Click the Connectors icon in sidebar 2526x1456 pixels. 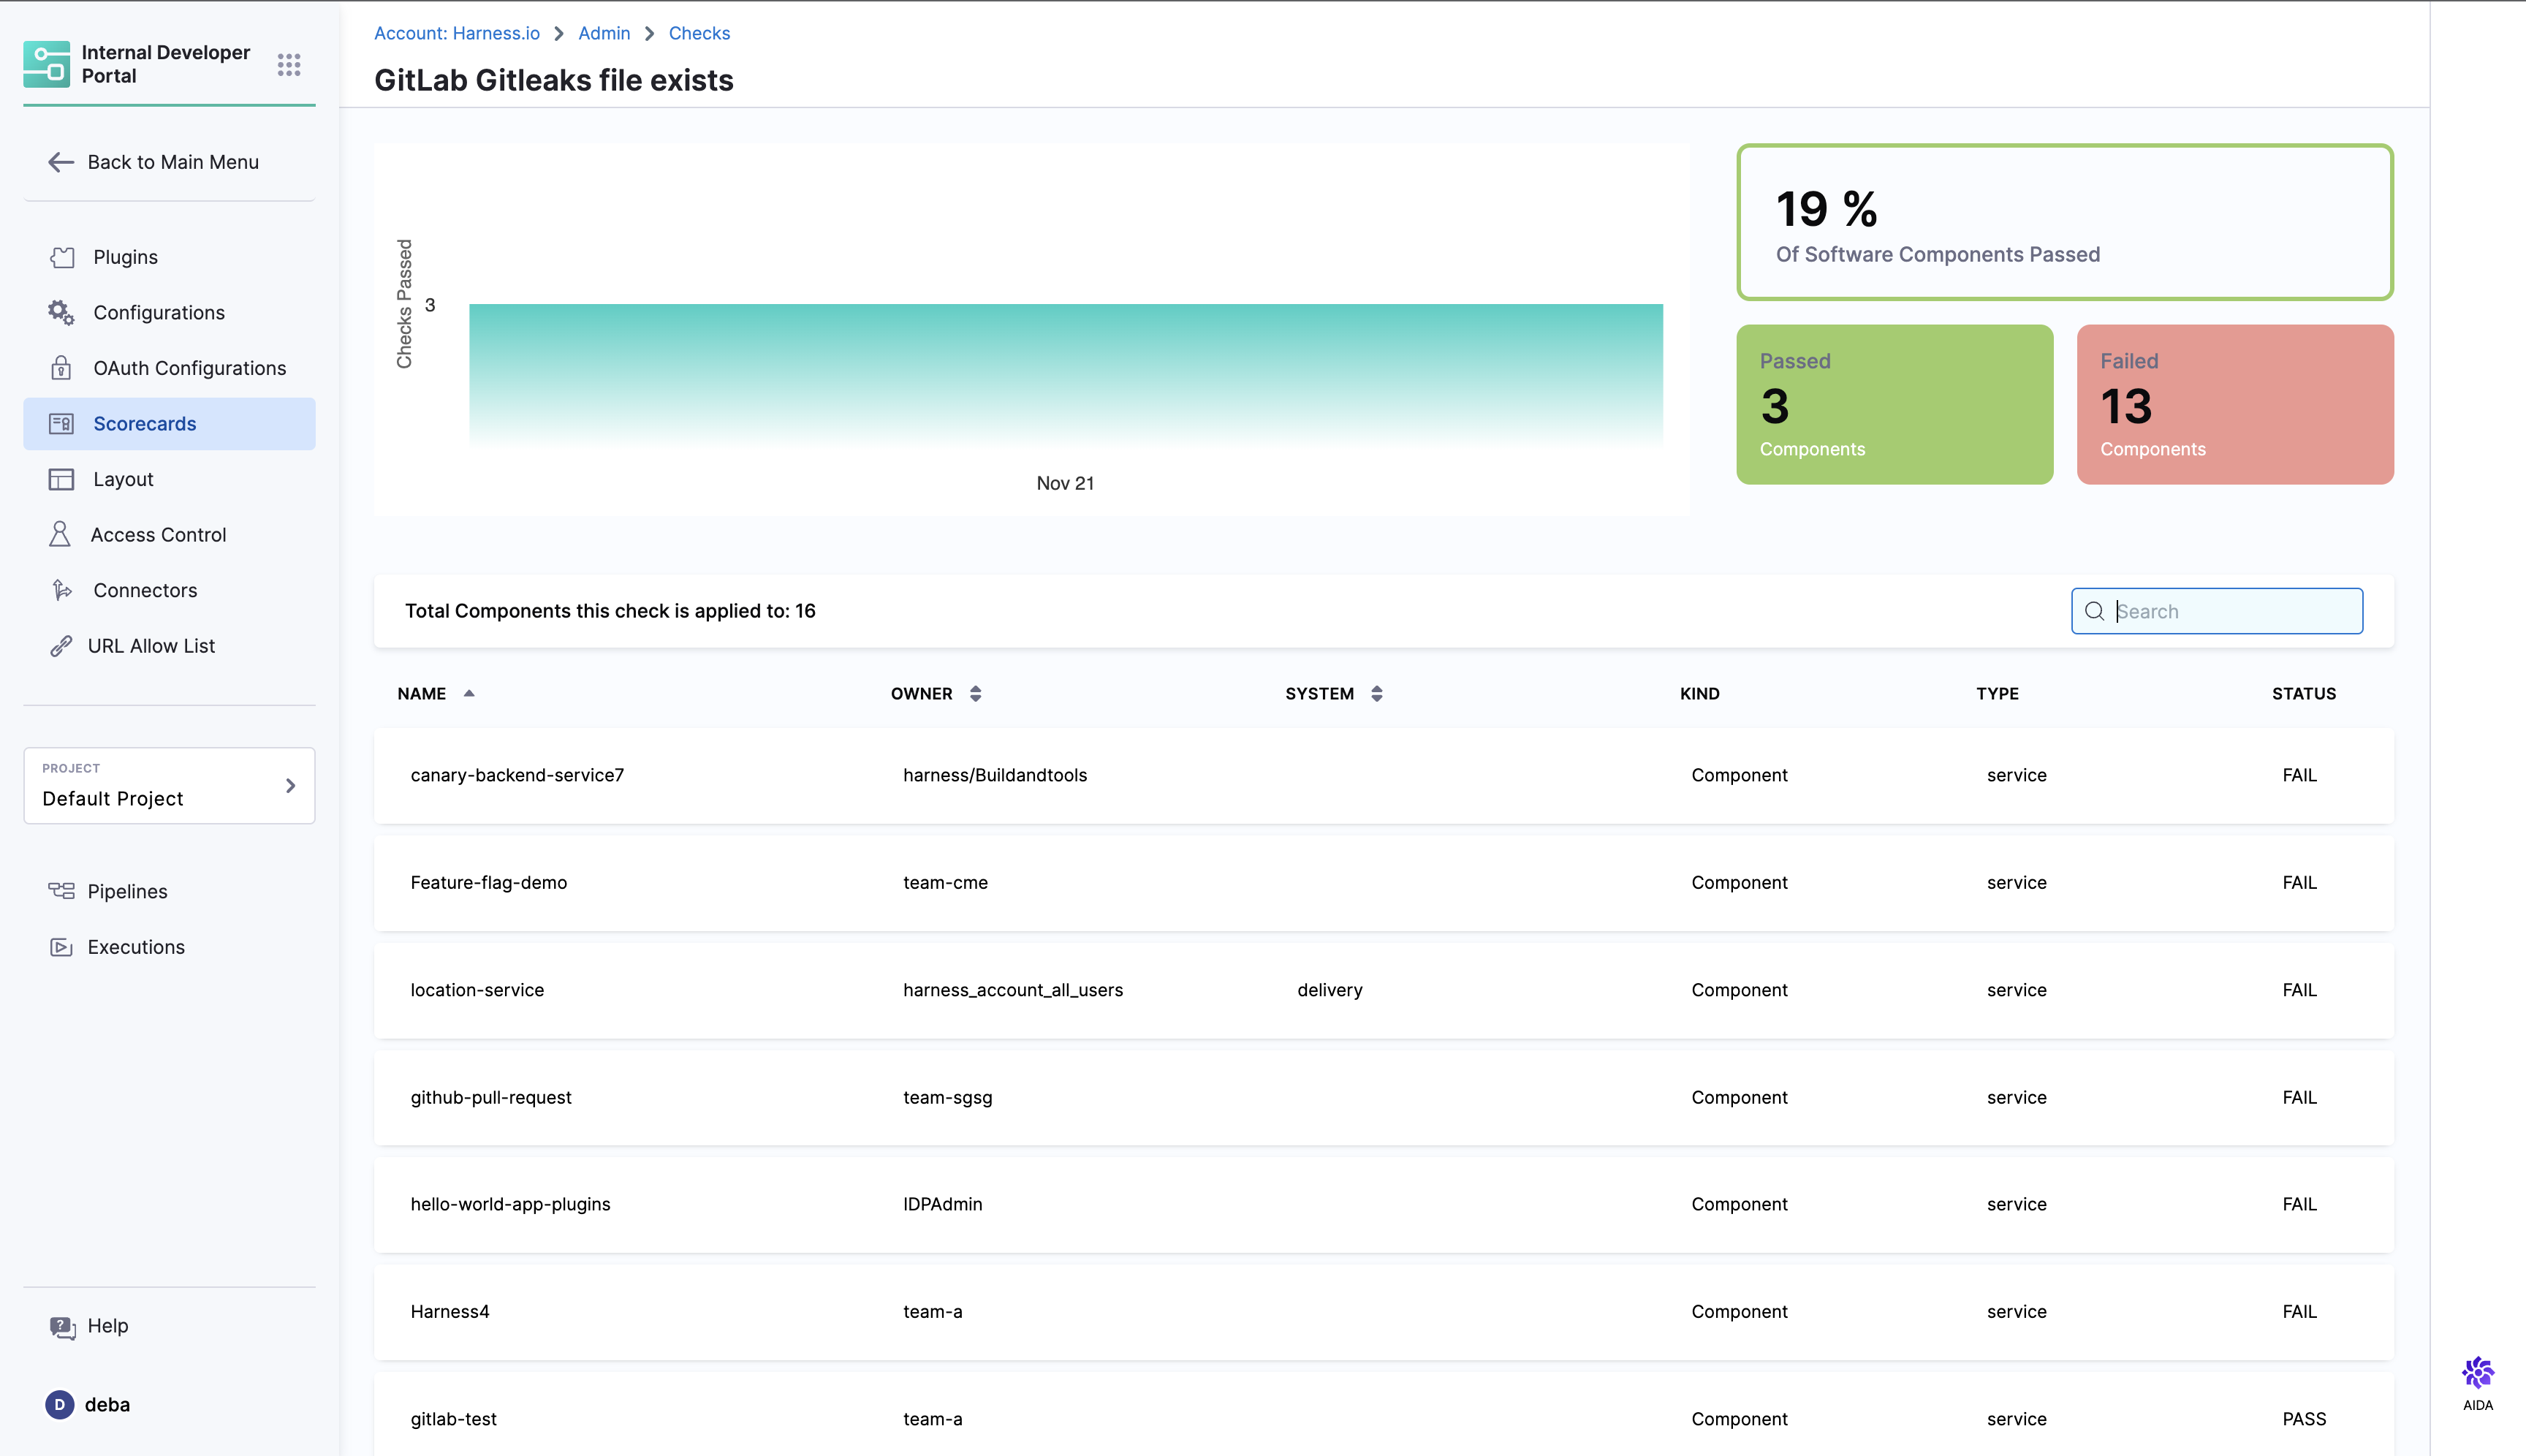(x=61, y=590)
